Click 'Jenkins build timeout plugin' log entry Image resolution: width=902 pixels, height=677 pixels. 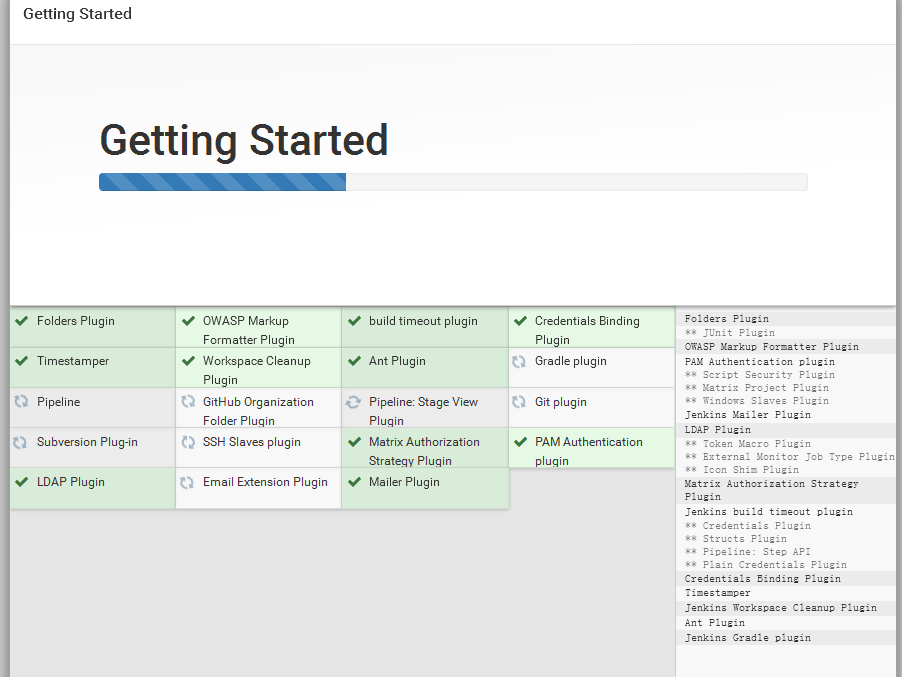click(769, 512)
